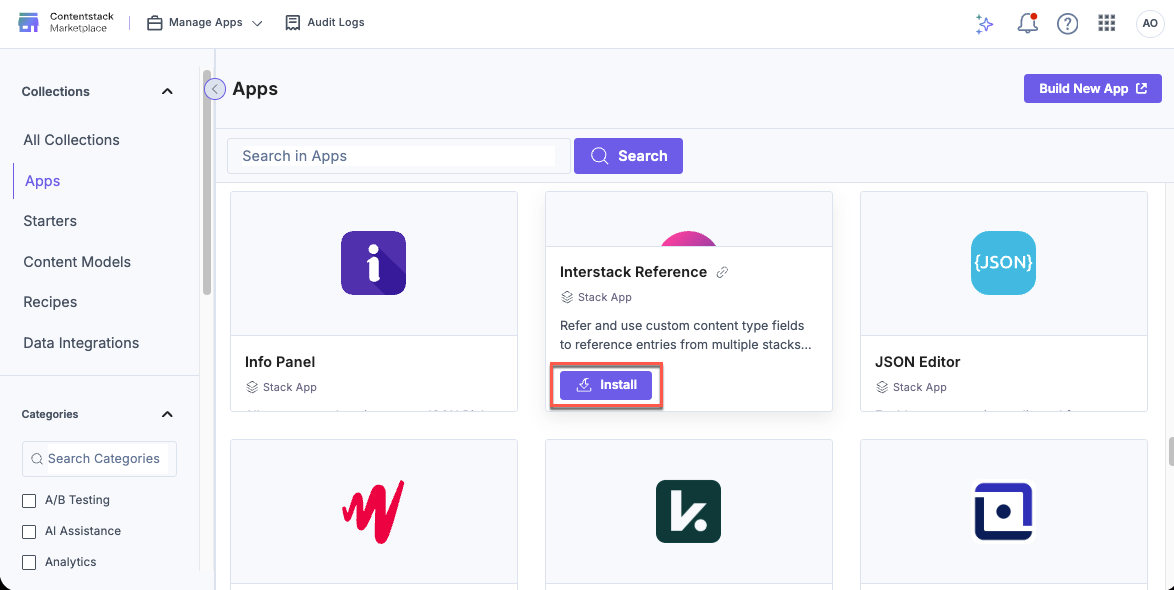Image resolution: width=1174 pixels, height=590 pixels.
Task: Click the Info Panel title
Action: coord(280,362)
